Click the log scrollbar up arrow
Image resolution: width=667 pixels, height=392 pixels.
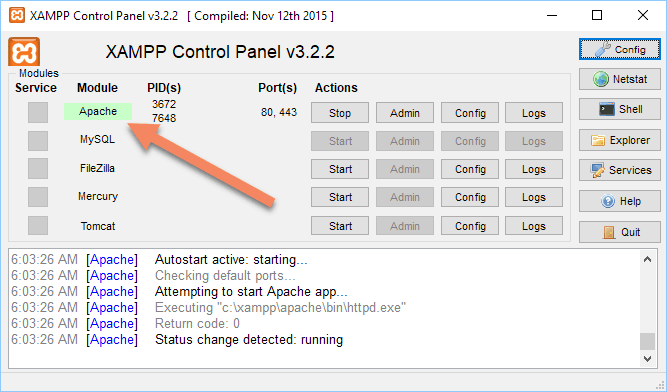[x=647, y=259]
